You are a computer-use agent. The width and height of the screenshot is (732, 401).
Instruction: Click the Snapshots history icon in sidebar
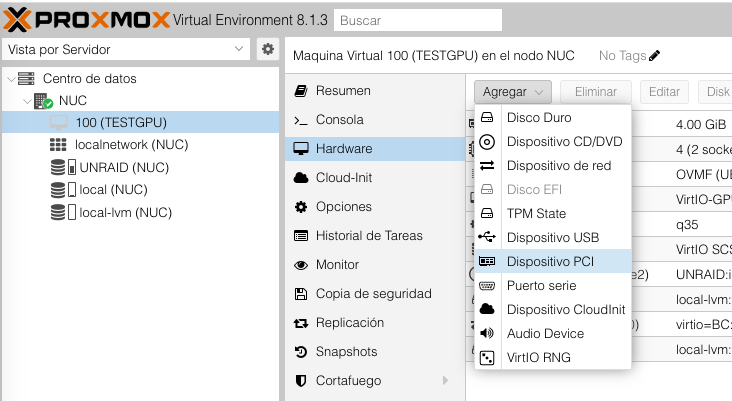pos(300,352)
